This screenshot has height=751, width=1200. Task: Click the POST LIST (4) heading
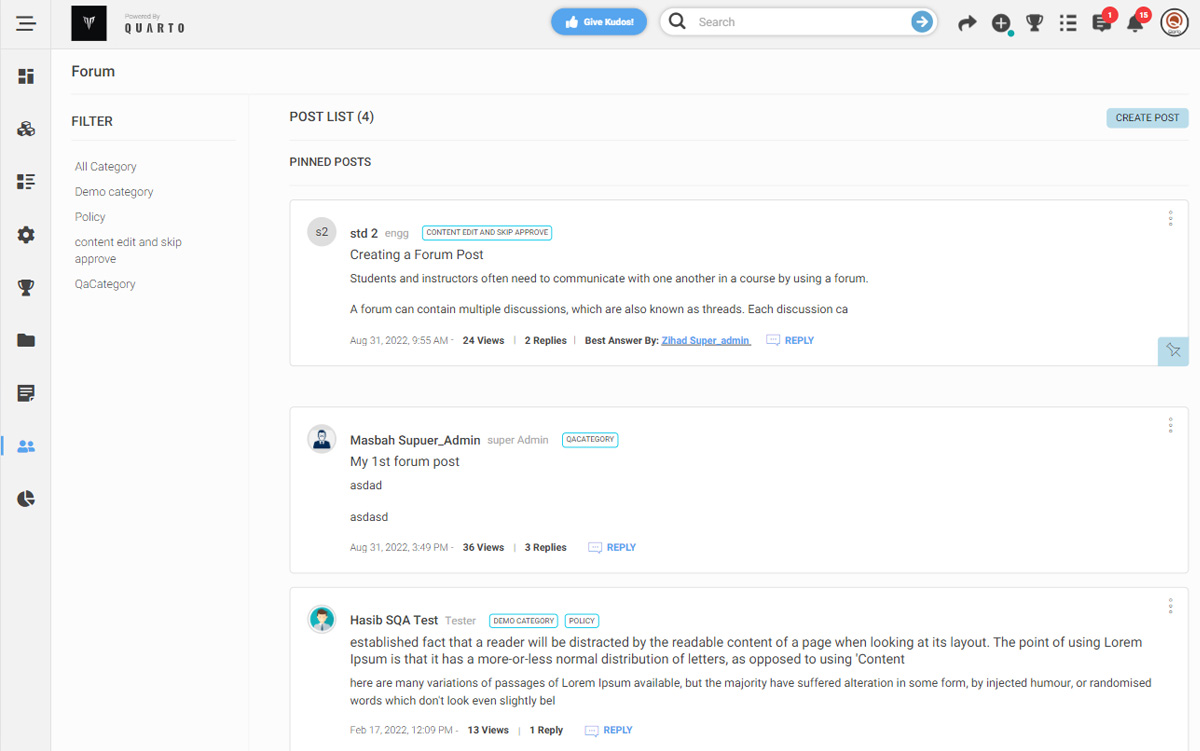tap(332, 117)
